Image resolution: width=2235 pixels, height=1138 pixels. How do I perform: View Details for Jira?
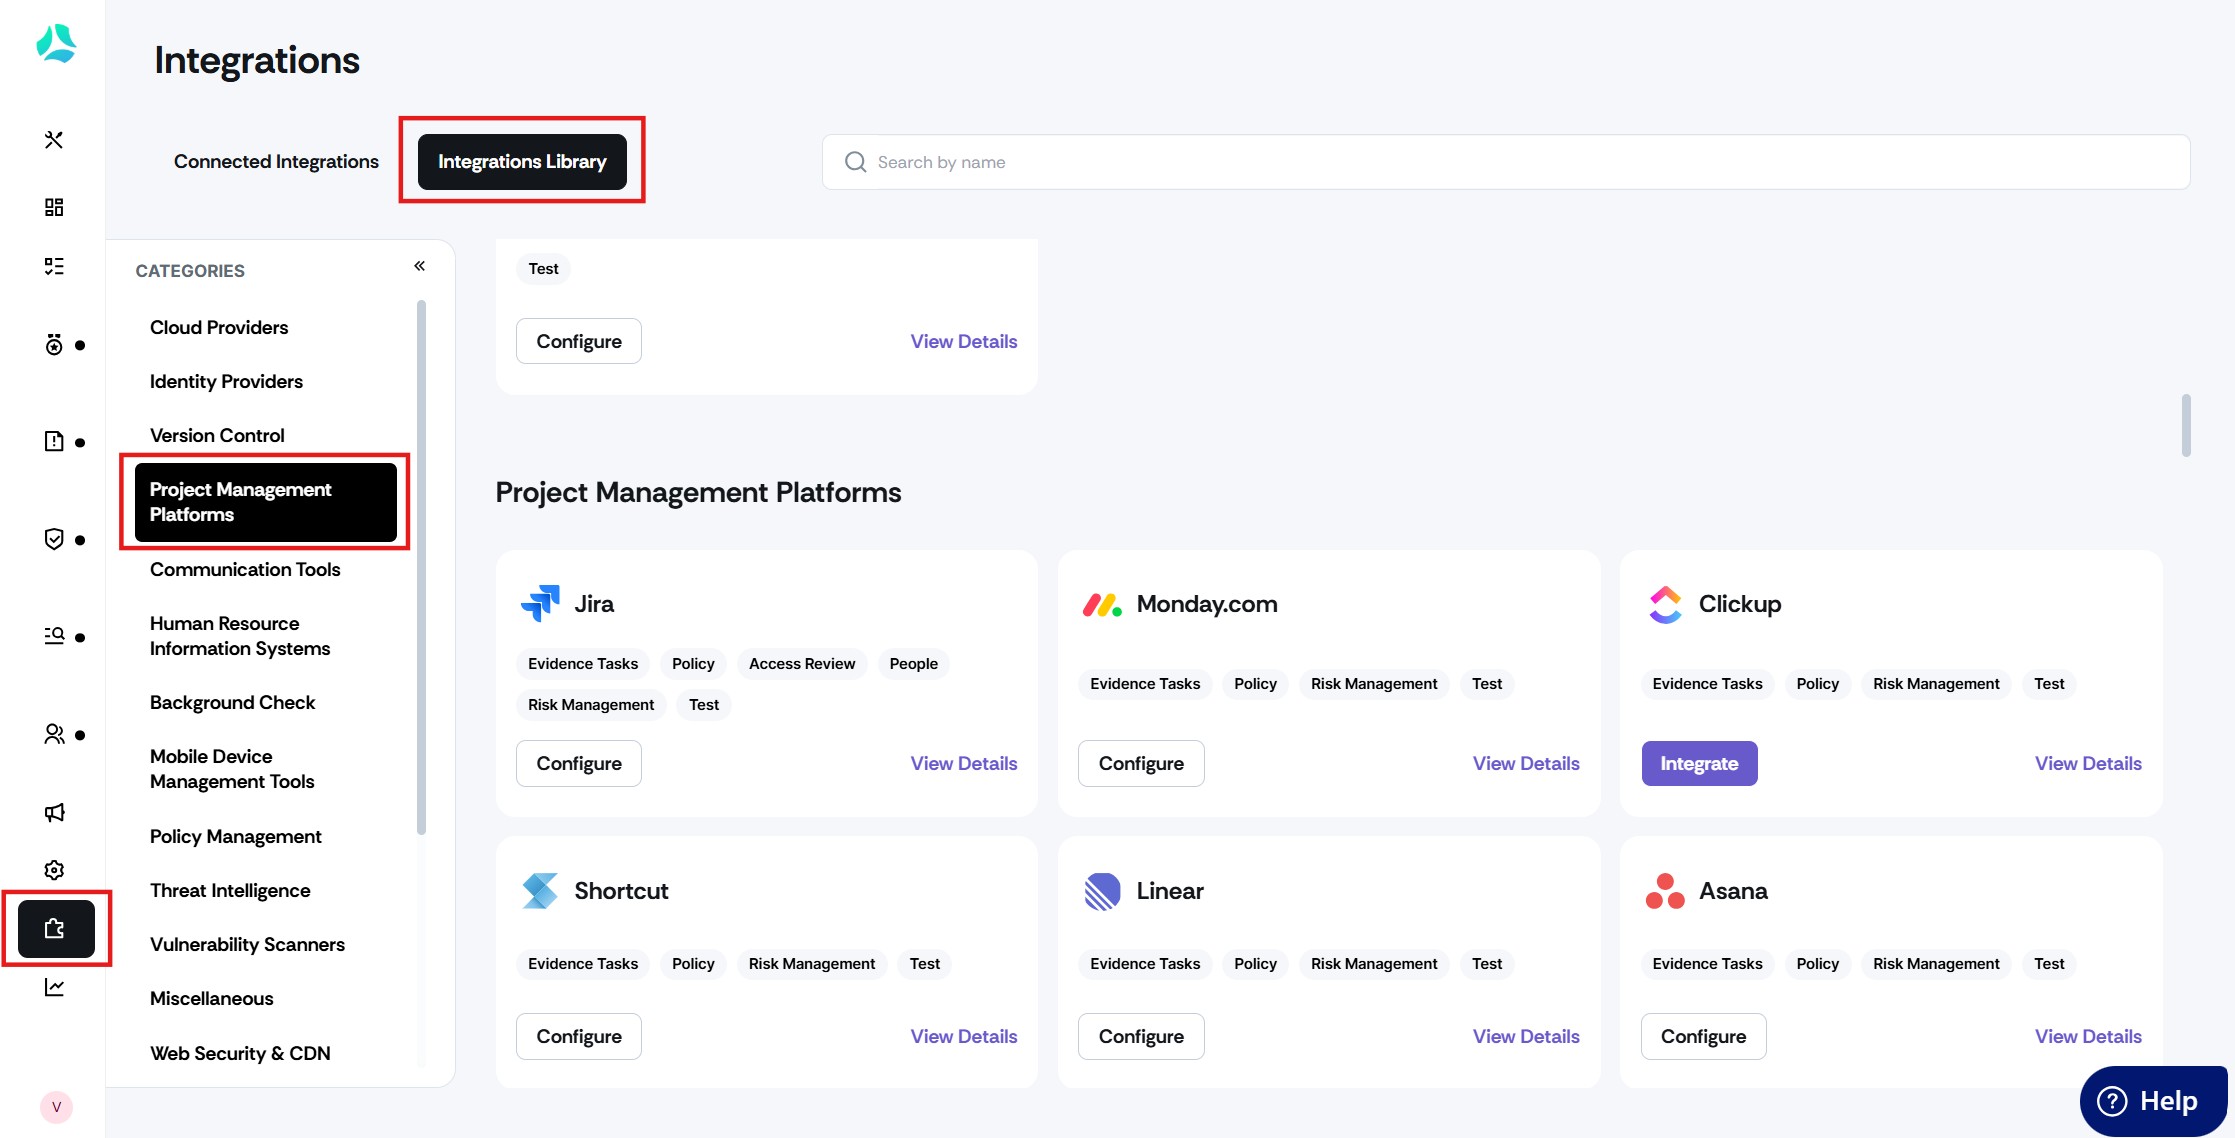964,764
